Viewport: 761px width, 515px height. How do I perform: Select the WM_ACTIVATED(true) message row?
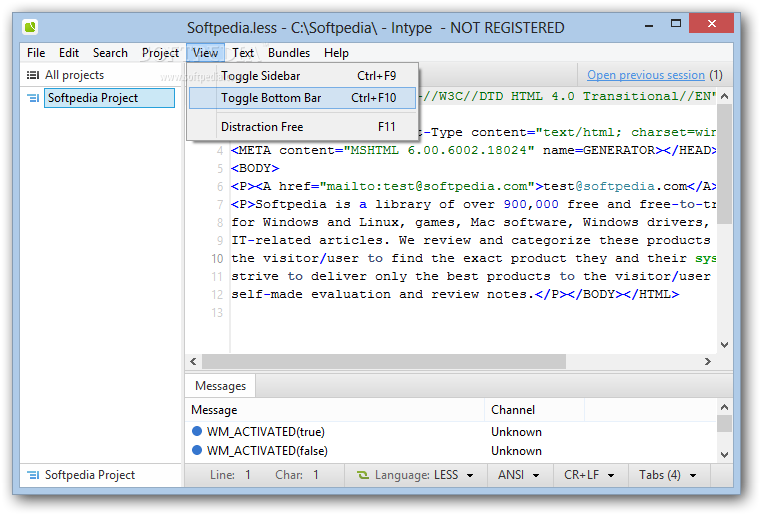click(451, 432)
